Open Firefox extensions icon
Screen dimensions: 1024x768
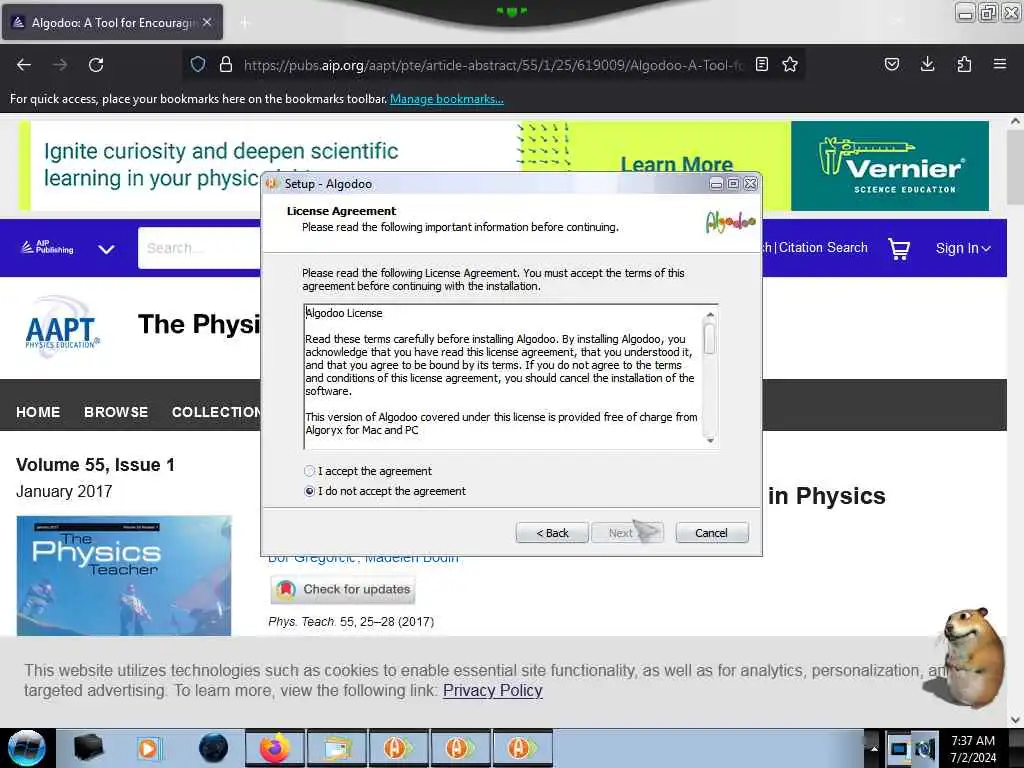pyautogui.click(x=964, y=64)
